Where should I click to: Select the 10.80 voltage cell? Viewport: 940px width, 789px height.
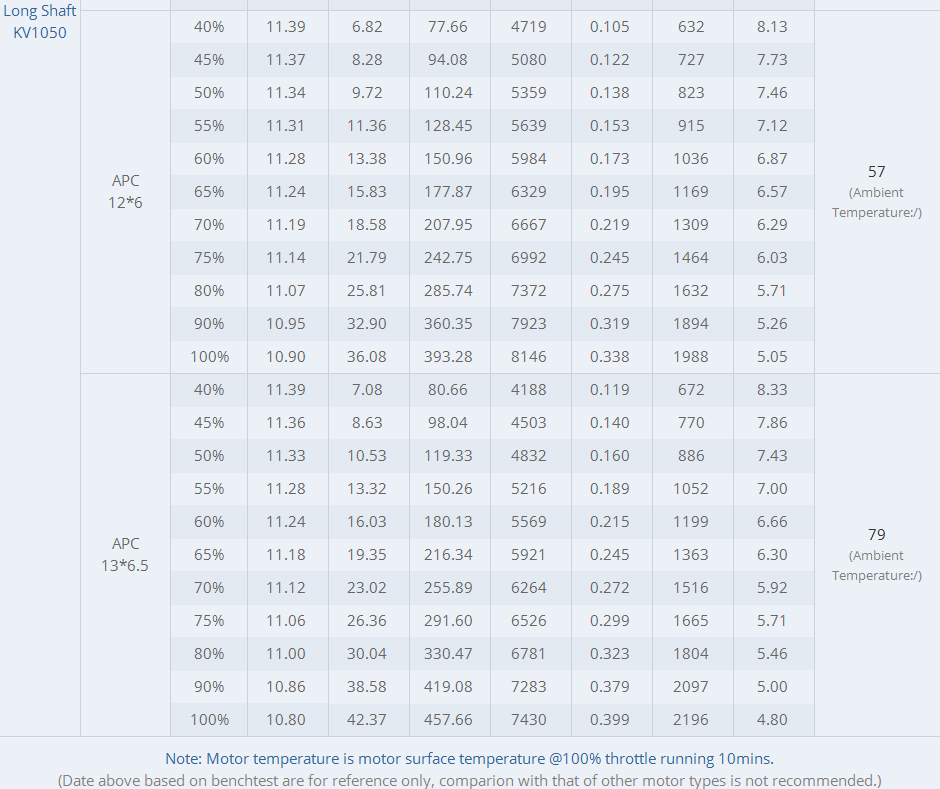pyautogui.click(x=286, y=720)
